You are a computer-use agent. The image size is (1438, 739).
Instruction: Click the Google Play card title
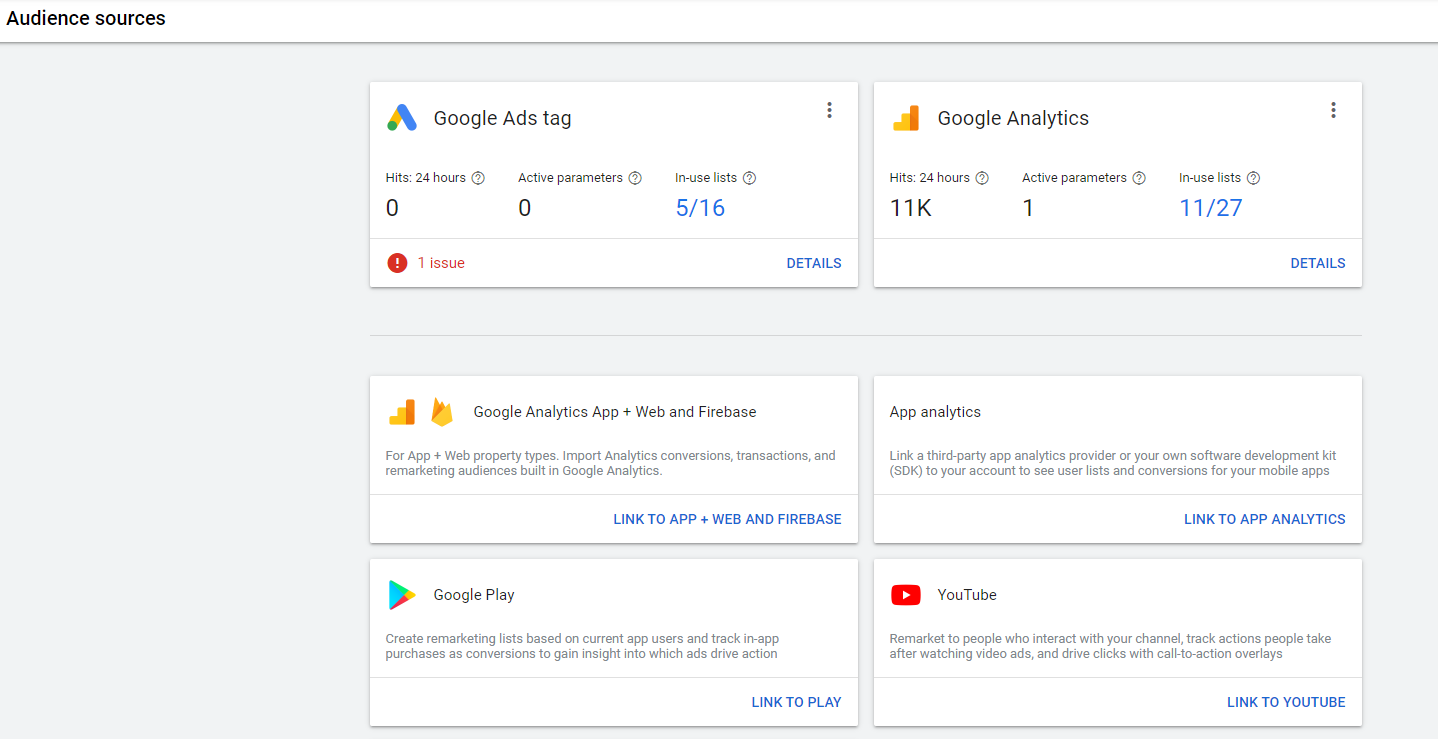coord(474,595)
